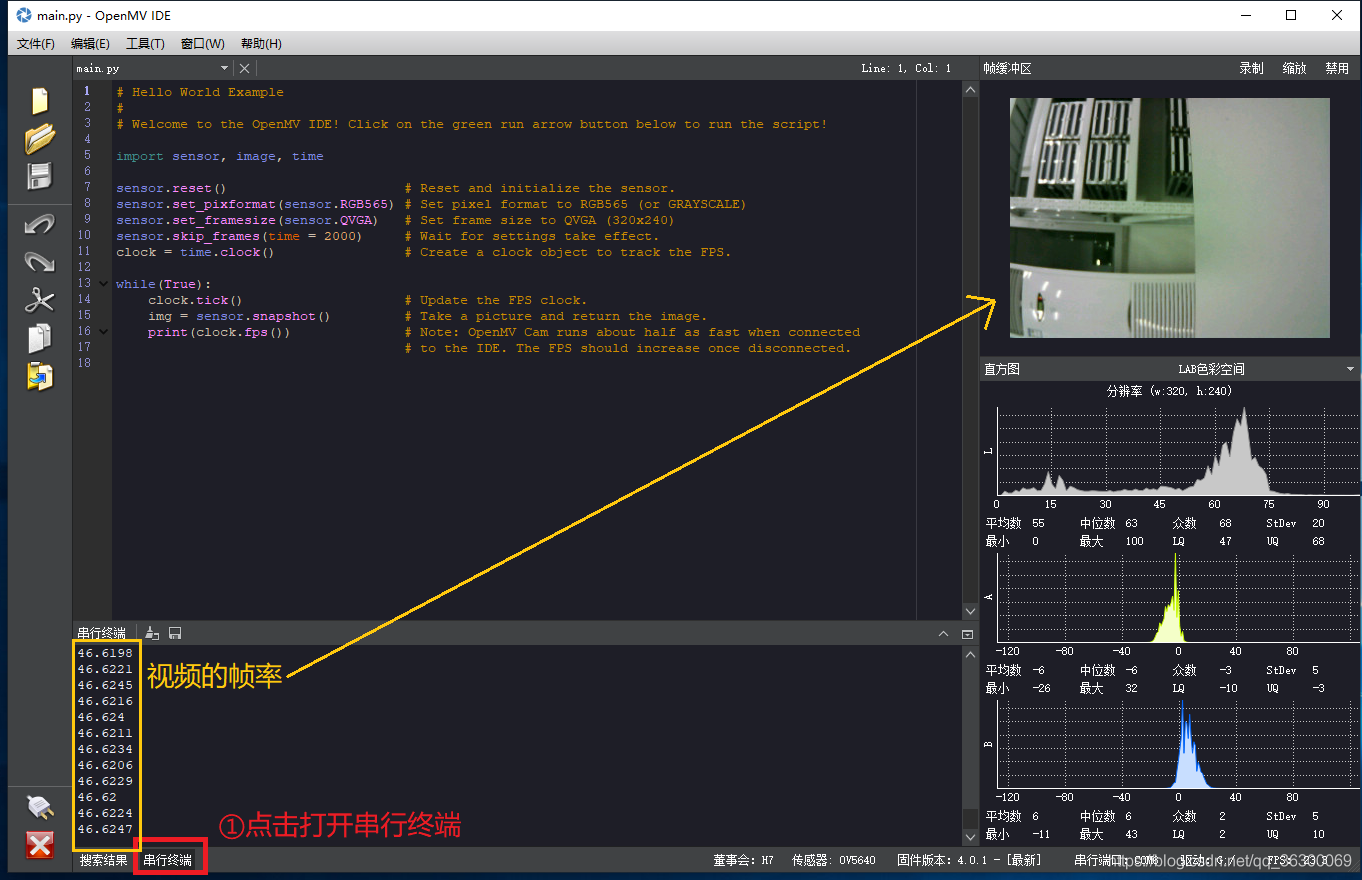Click the 46.624 value in the serial terminal

tap(101, 717)
